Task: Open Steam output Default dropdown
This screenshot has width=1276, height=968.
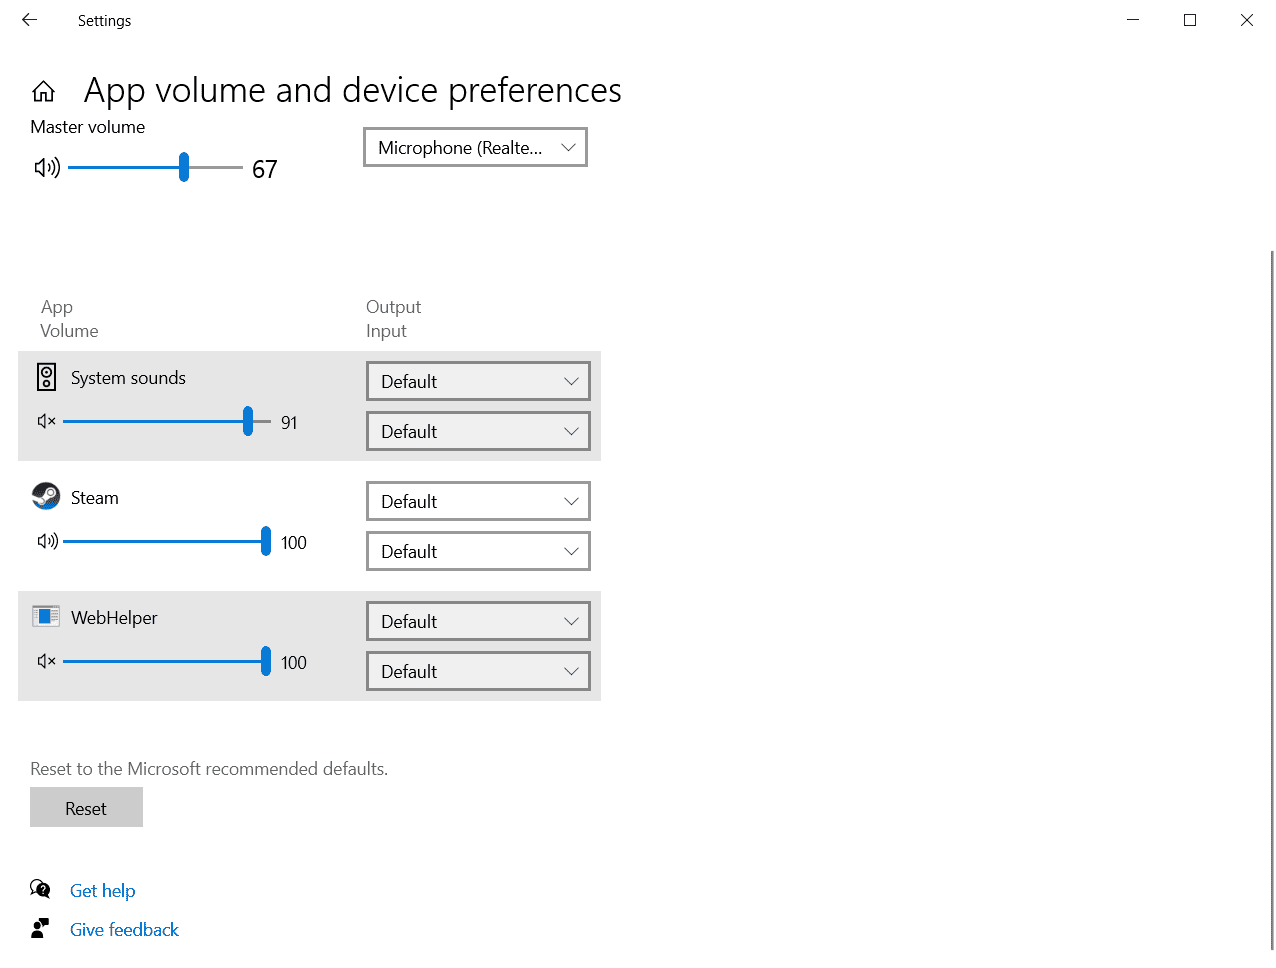Action: point(478,501)
